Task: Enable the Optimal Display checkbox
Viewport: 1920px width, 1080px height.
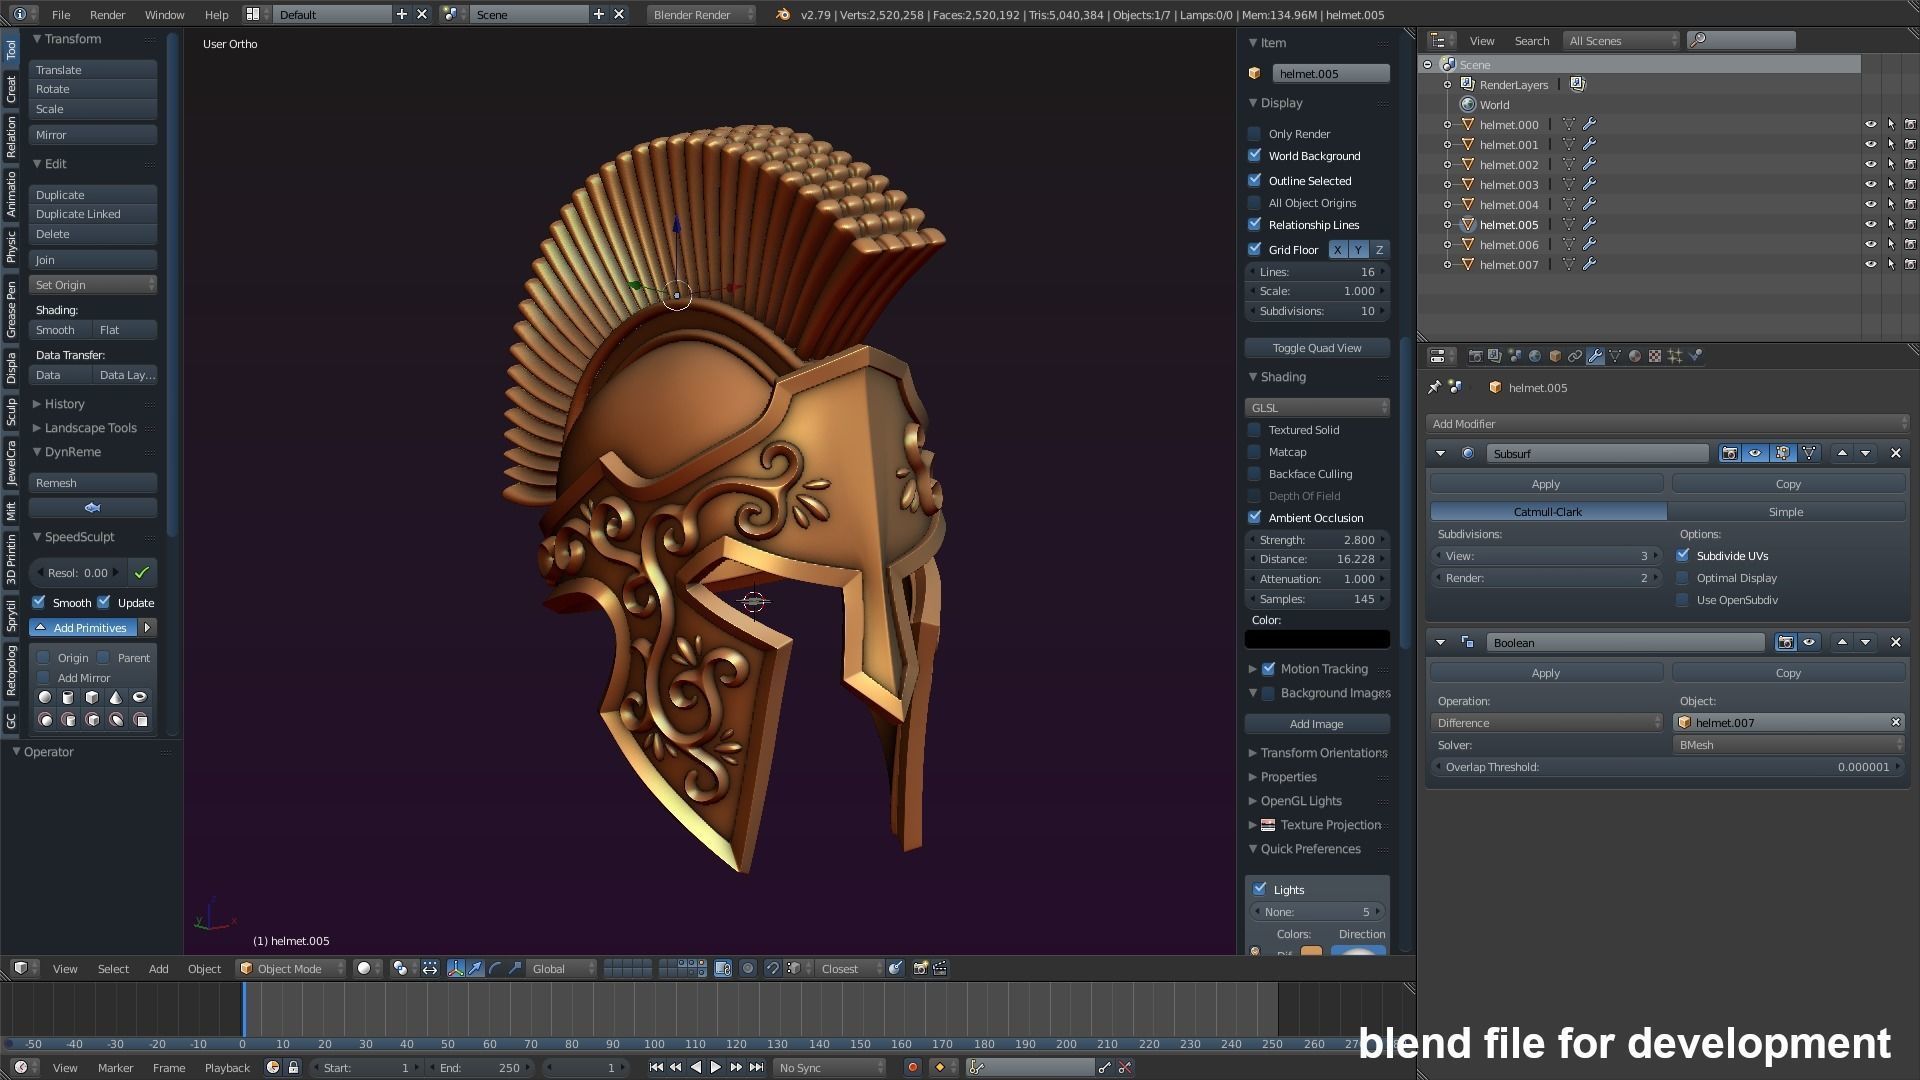Action: (1682, 577)
